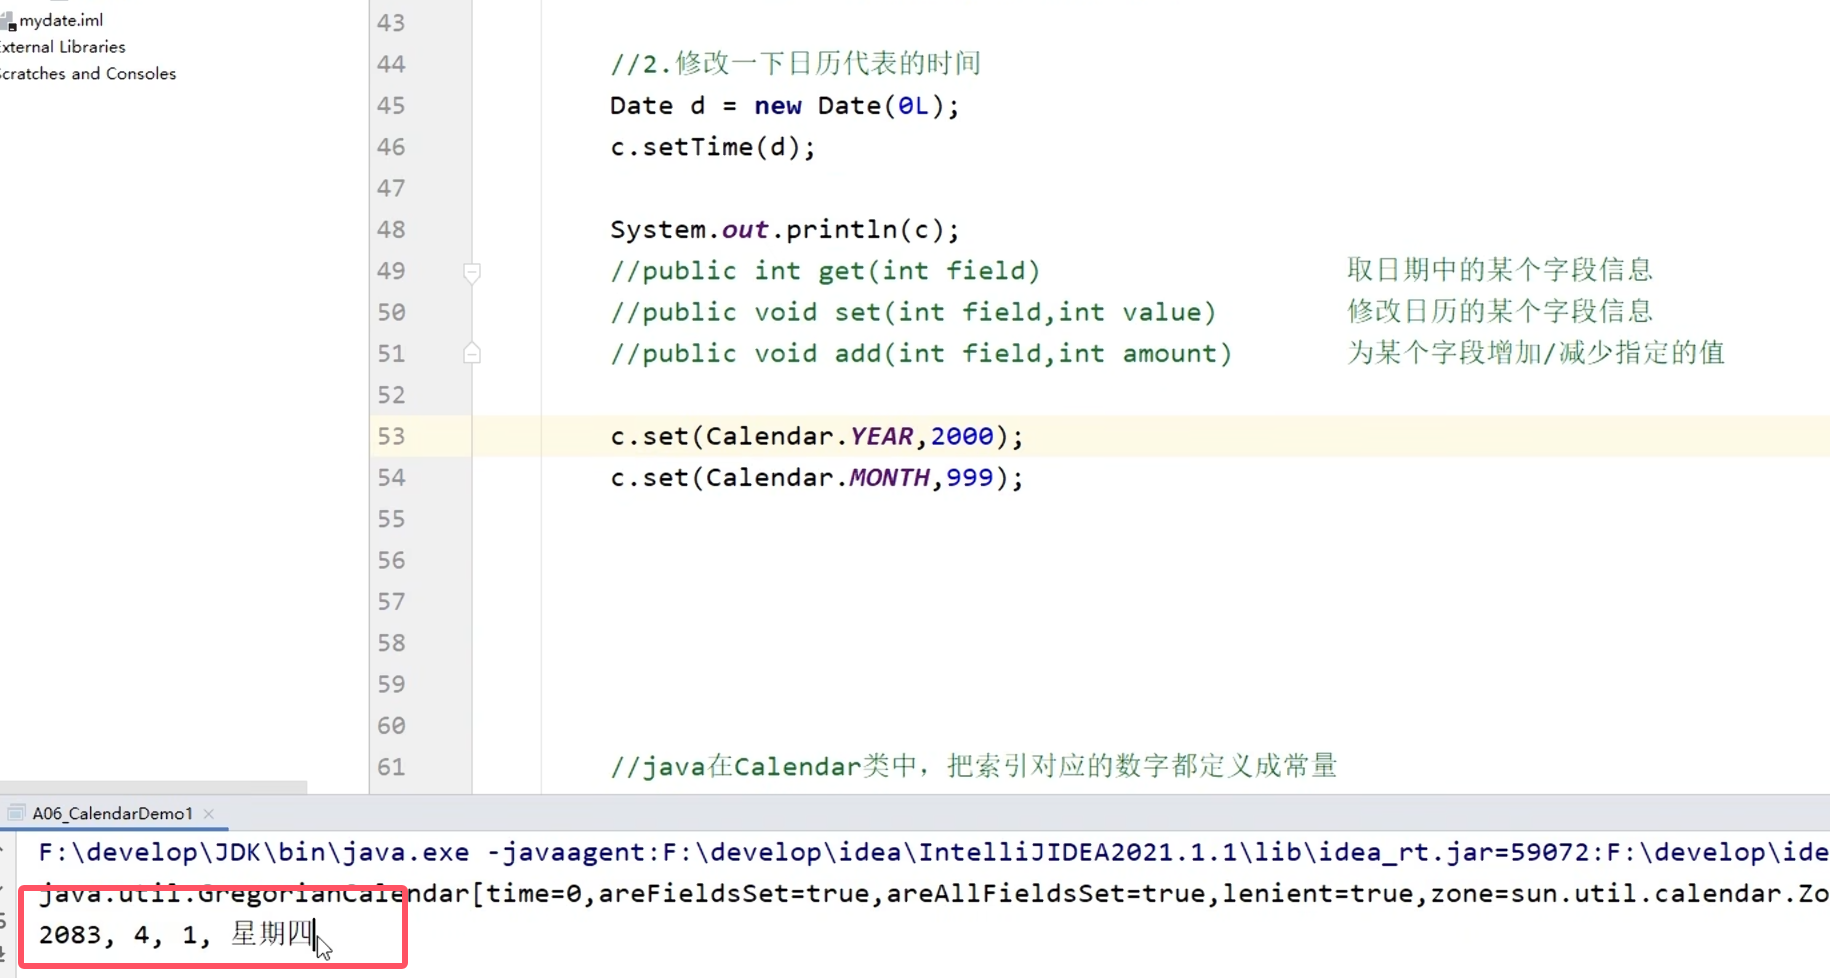1830x978 pixels.
Task: Place the caret in the value 2000
Action: [961, 437]
